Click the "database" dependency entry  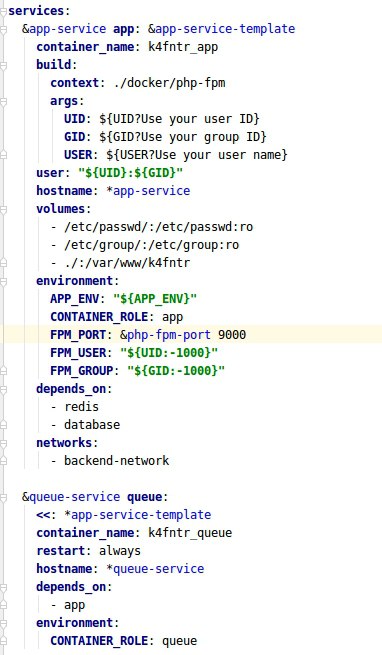[x=92, y=425]
